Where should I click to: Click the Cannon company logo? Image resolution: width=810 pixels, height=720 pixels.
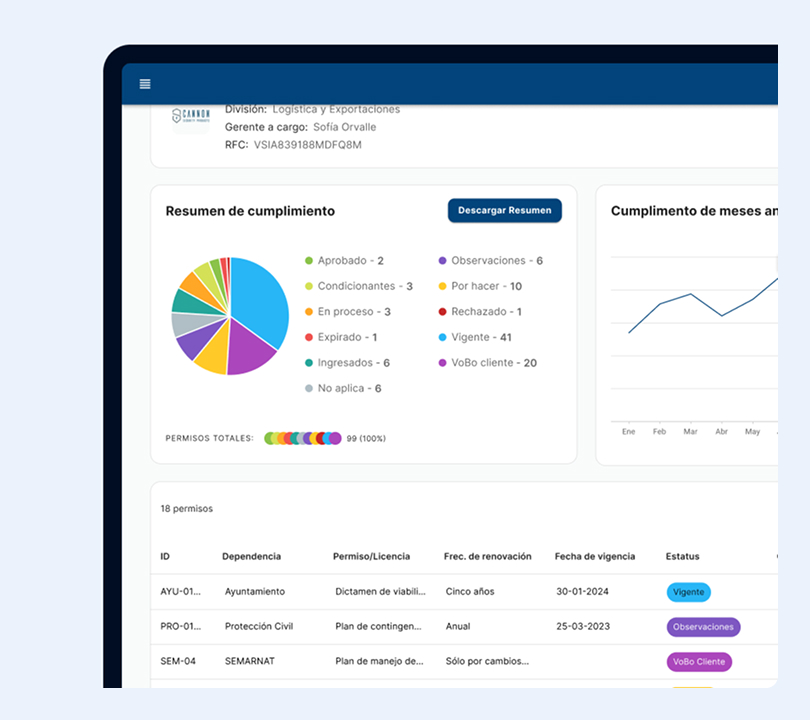pos(191,116)
